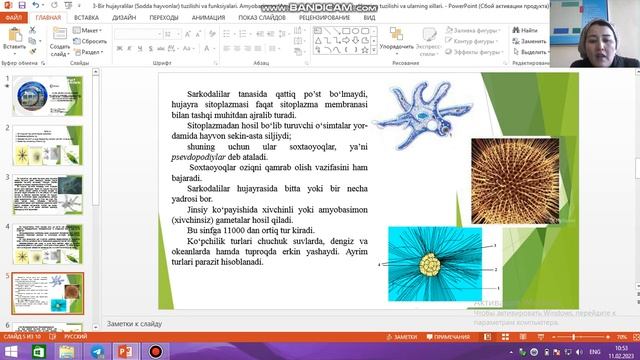640x360 pixels.
Task: Click the Создать слайд new slide icon
Action: pyautogui.click(x=60, y=34)
